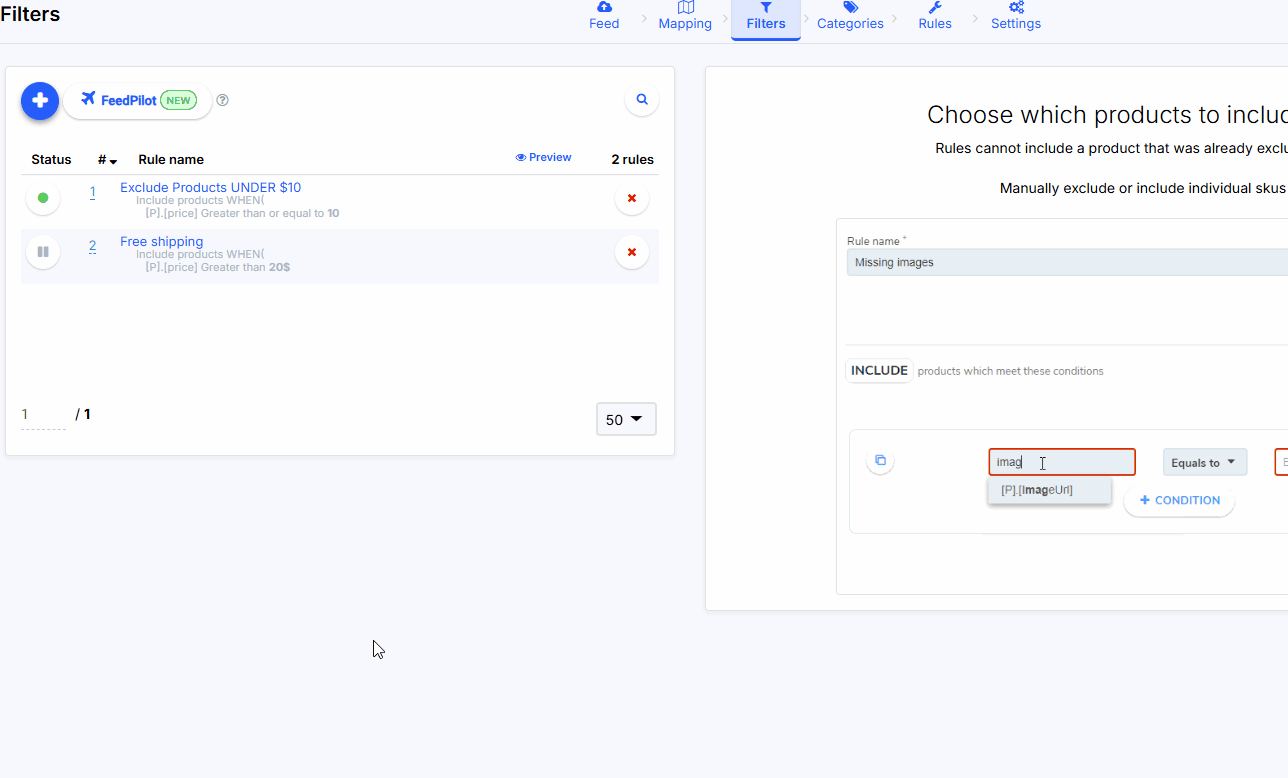The image size is (1288, 778).
Task: Toggle active status of Exclude Products rule
Action: click(43, 198)
